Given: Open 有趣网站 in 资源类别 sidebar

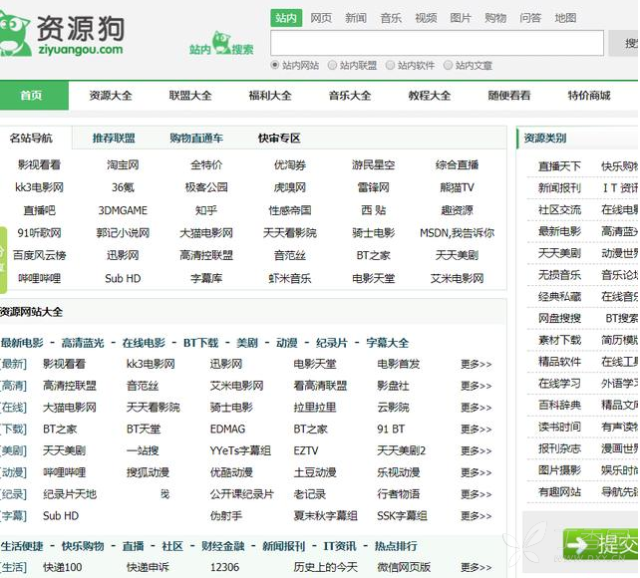Looking at the screenshot, I should pyautogui.click(x=560, y=492).
